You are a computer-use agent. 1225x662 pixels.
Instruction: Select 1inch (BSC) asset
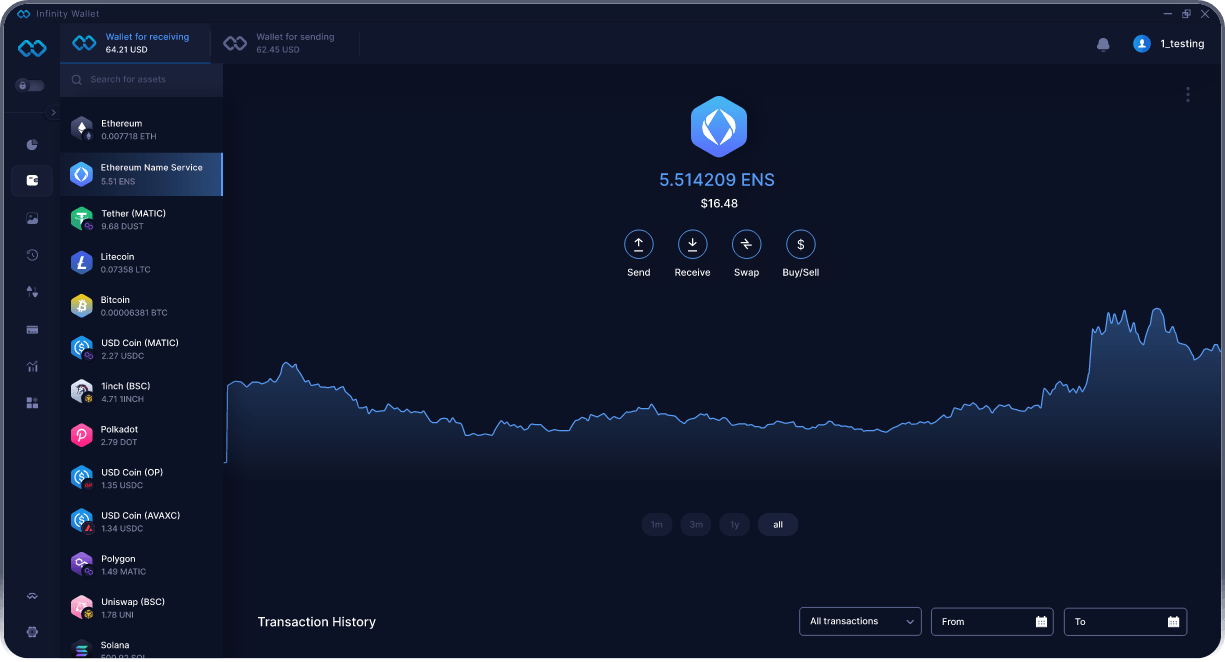click(141, 392)
